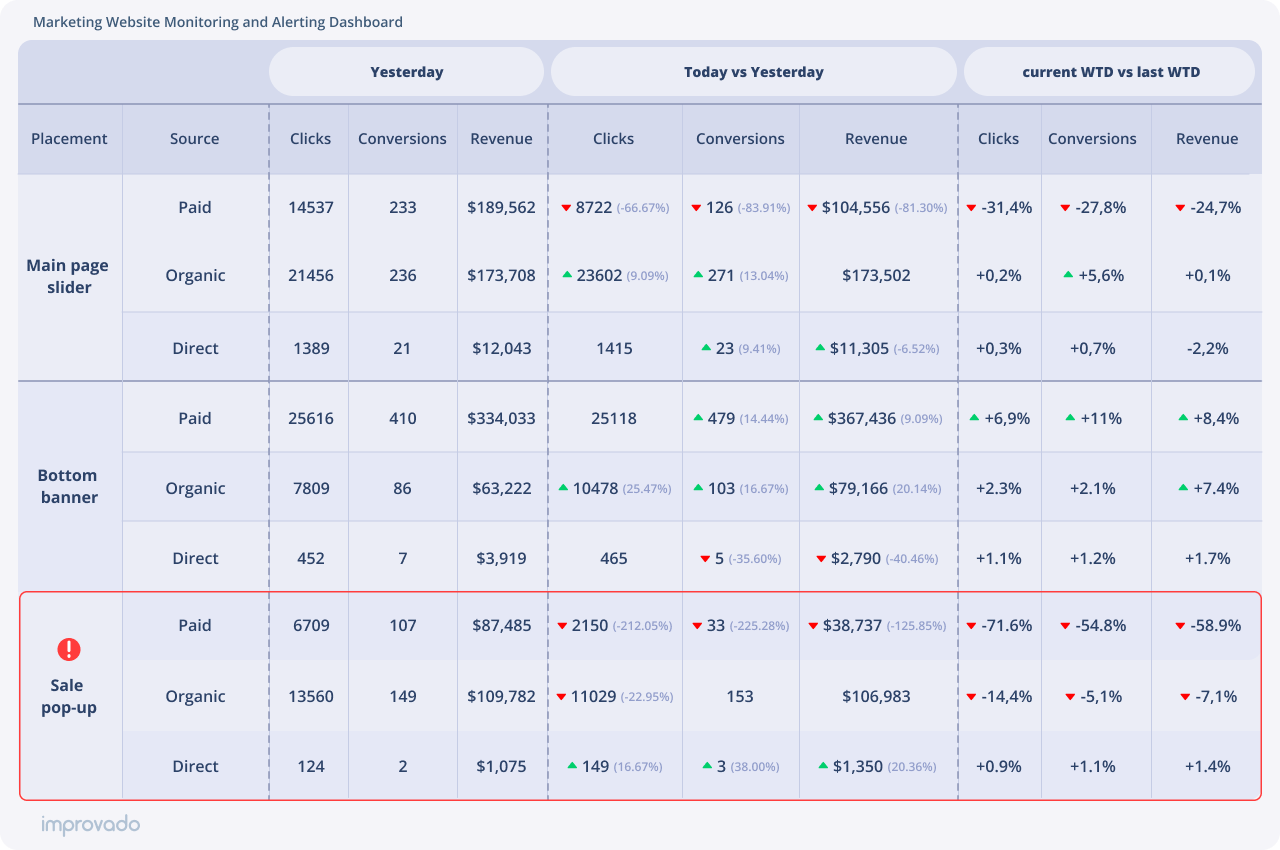Click the red down arrow beside 8722 clicks
The width and height of the screenshot is (1280, 850).
566,208
